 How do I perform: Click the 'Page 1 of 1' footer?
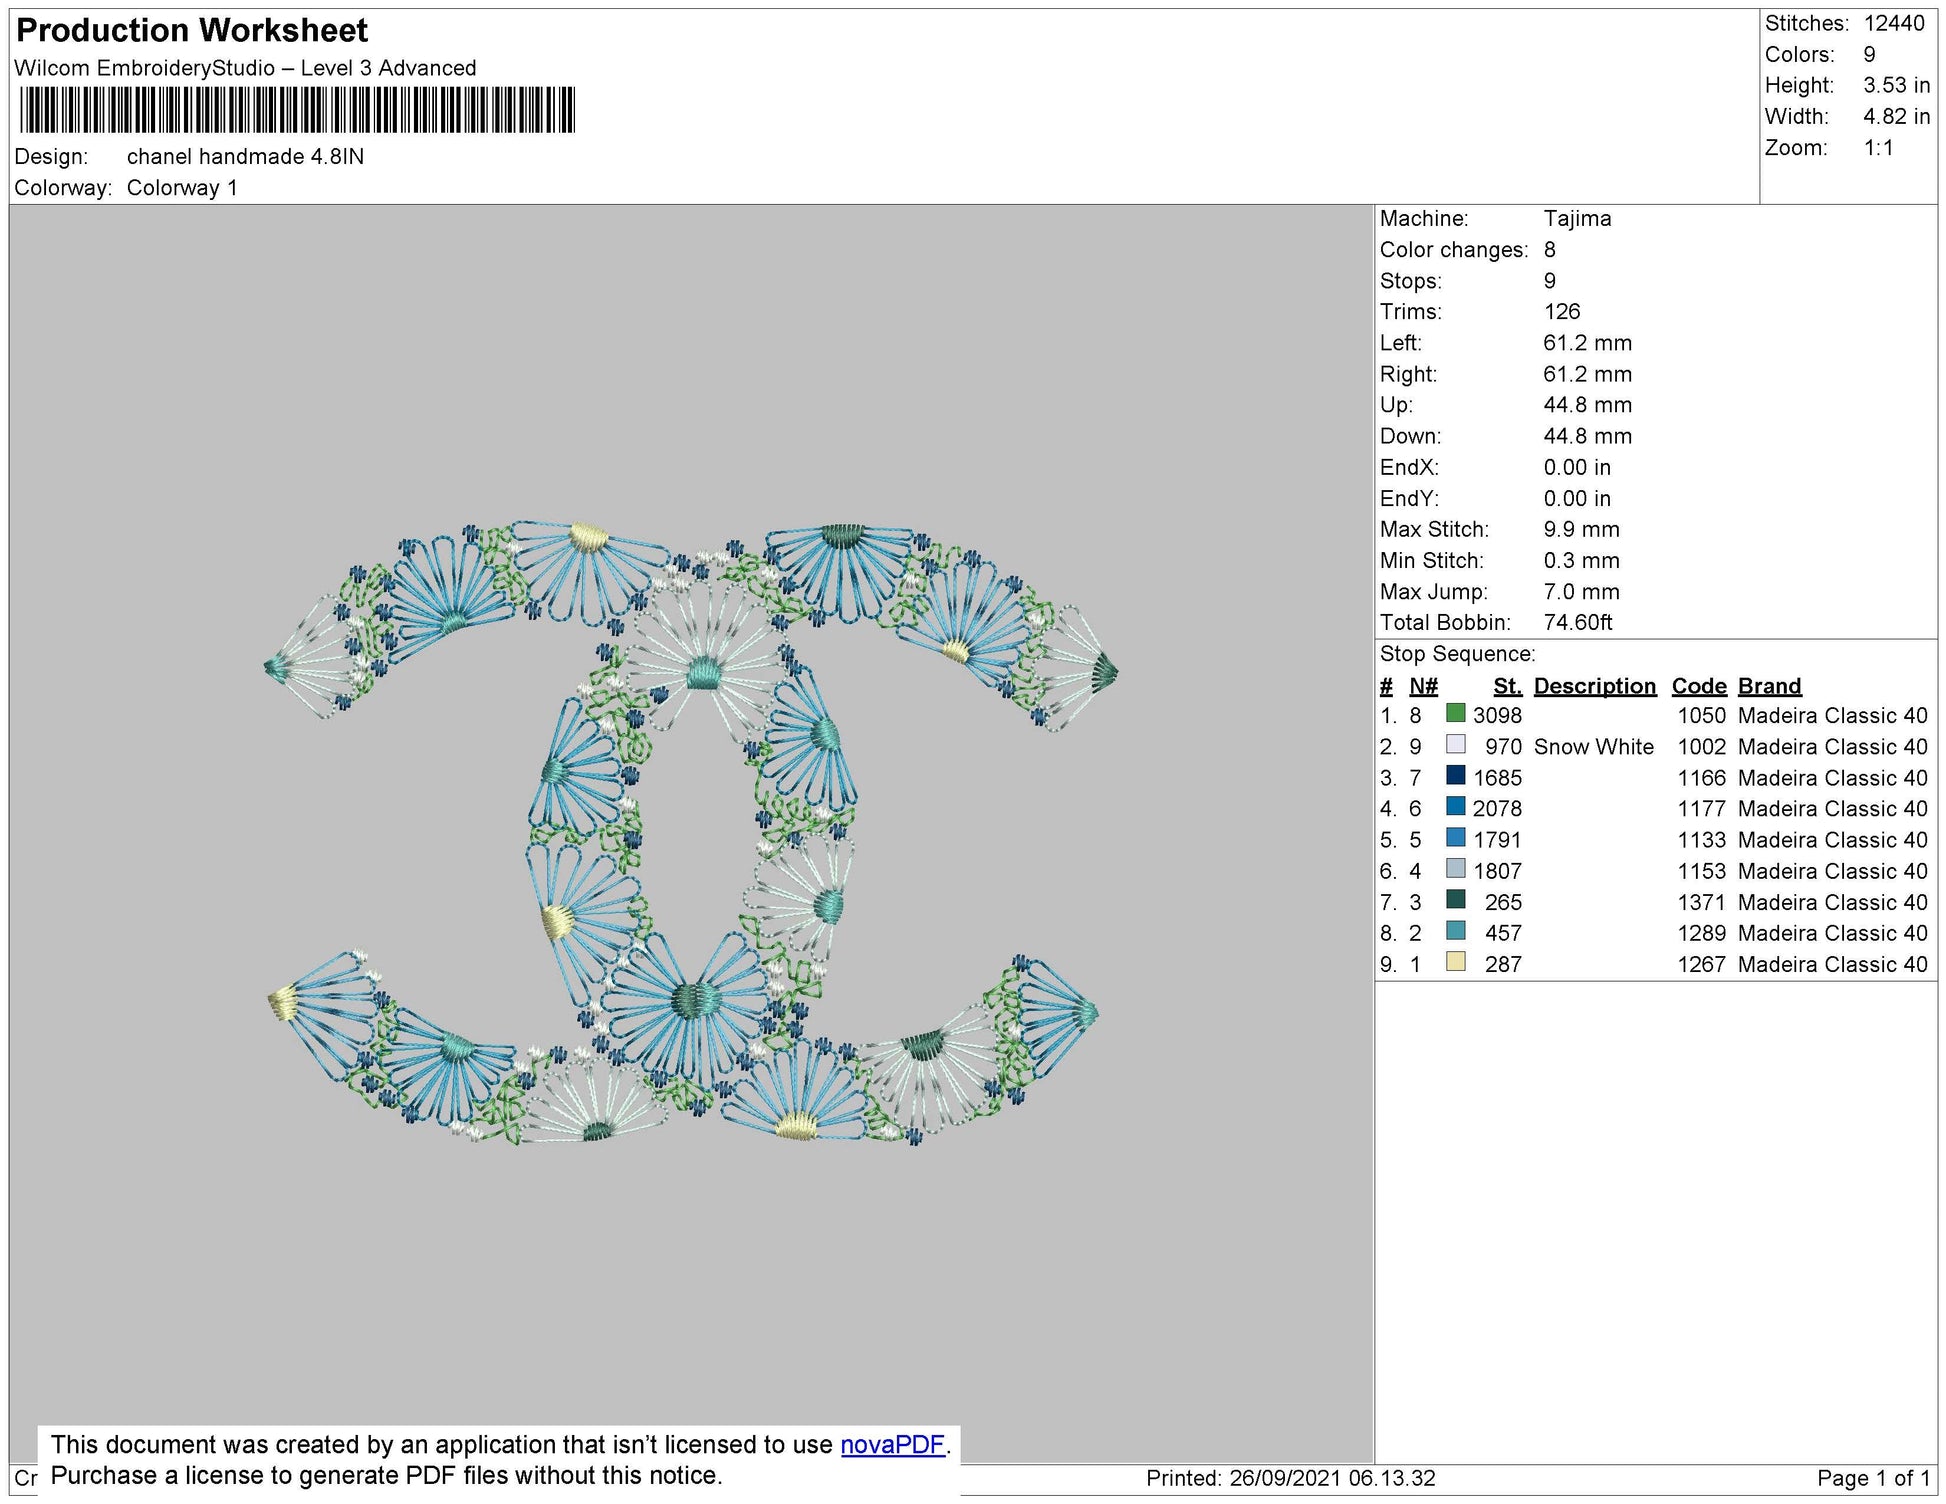tap(1873, 1478)
